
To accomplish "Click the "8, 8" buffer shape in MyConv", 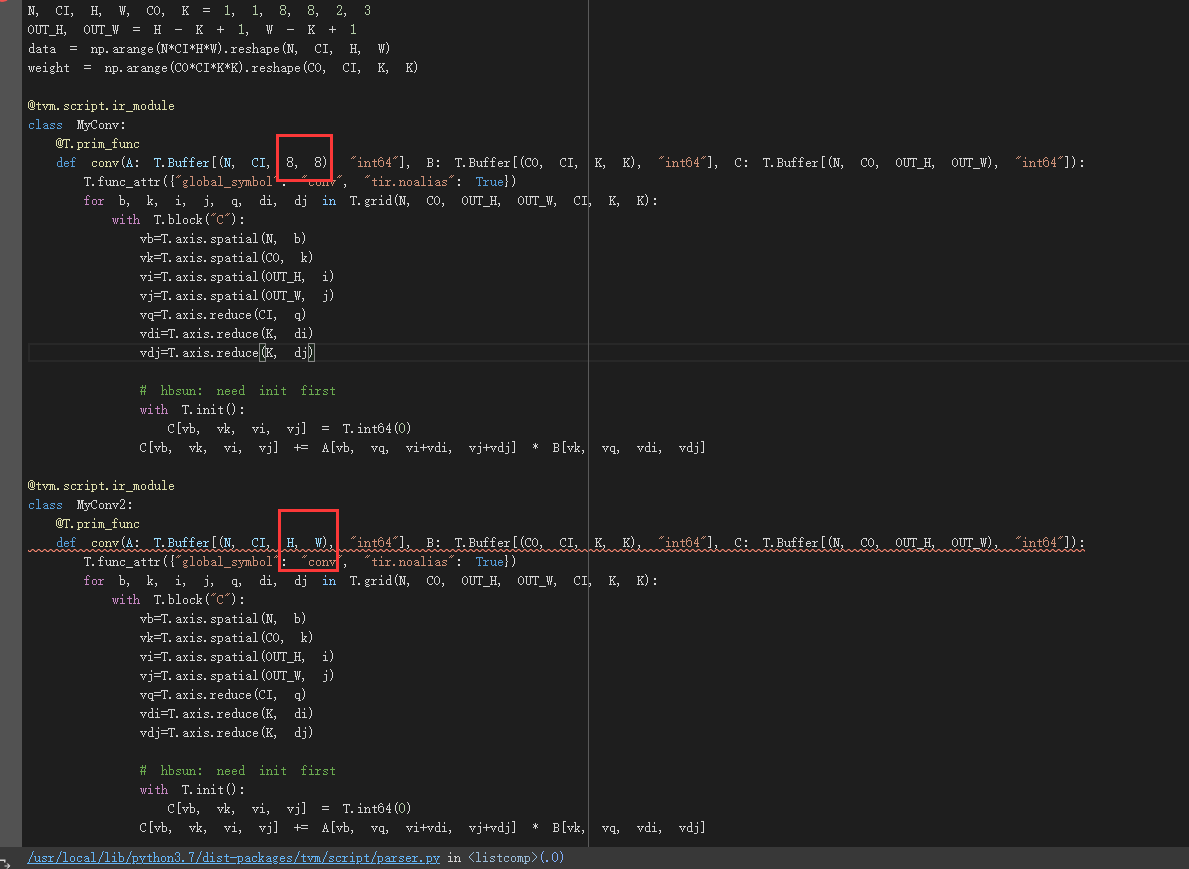I will point(306,162).
